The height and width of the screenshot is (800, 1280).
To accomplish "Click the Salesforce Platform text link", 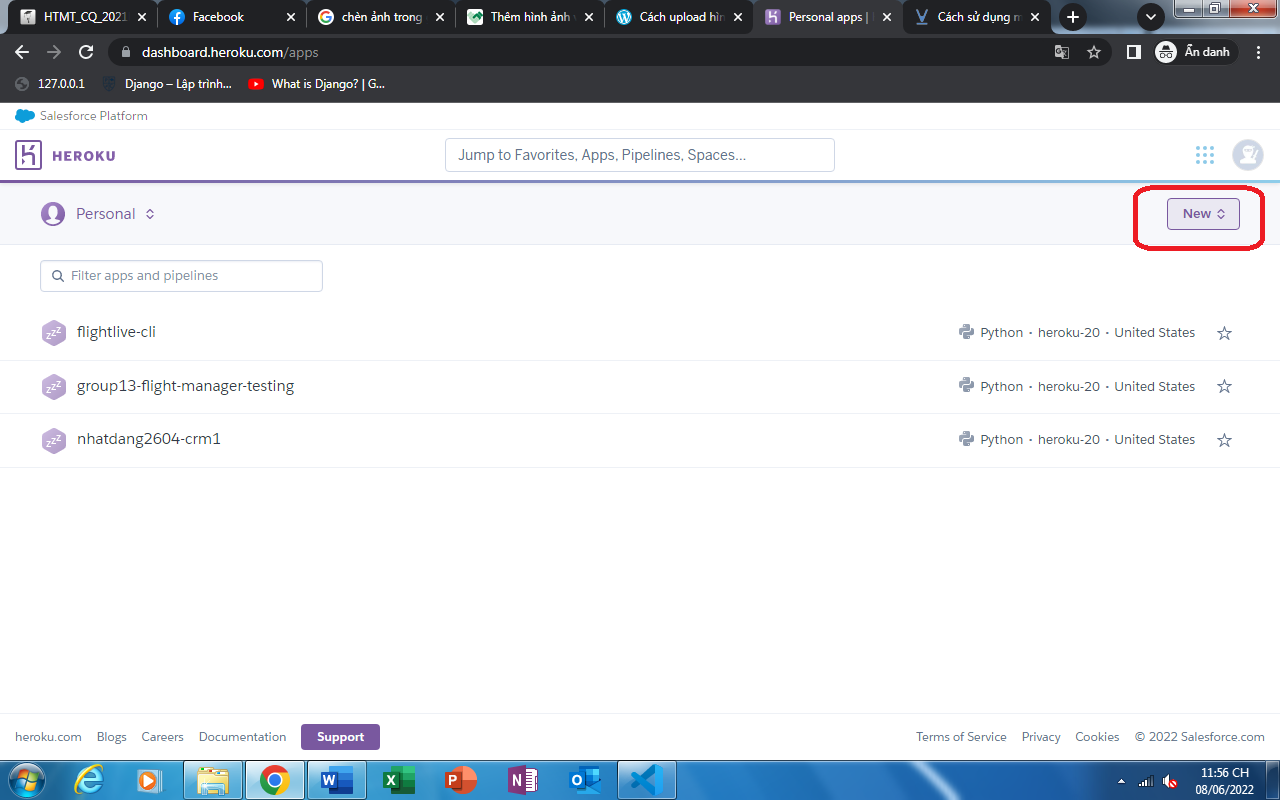I will (x=94, y=116).
